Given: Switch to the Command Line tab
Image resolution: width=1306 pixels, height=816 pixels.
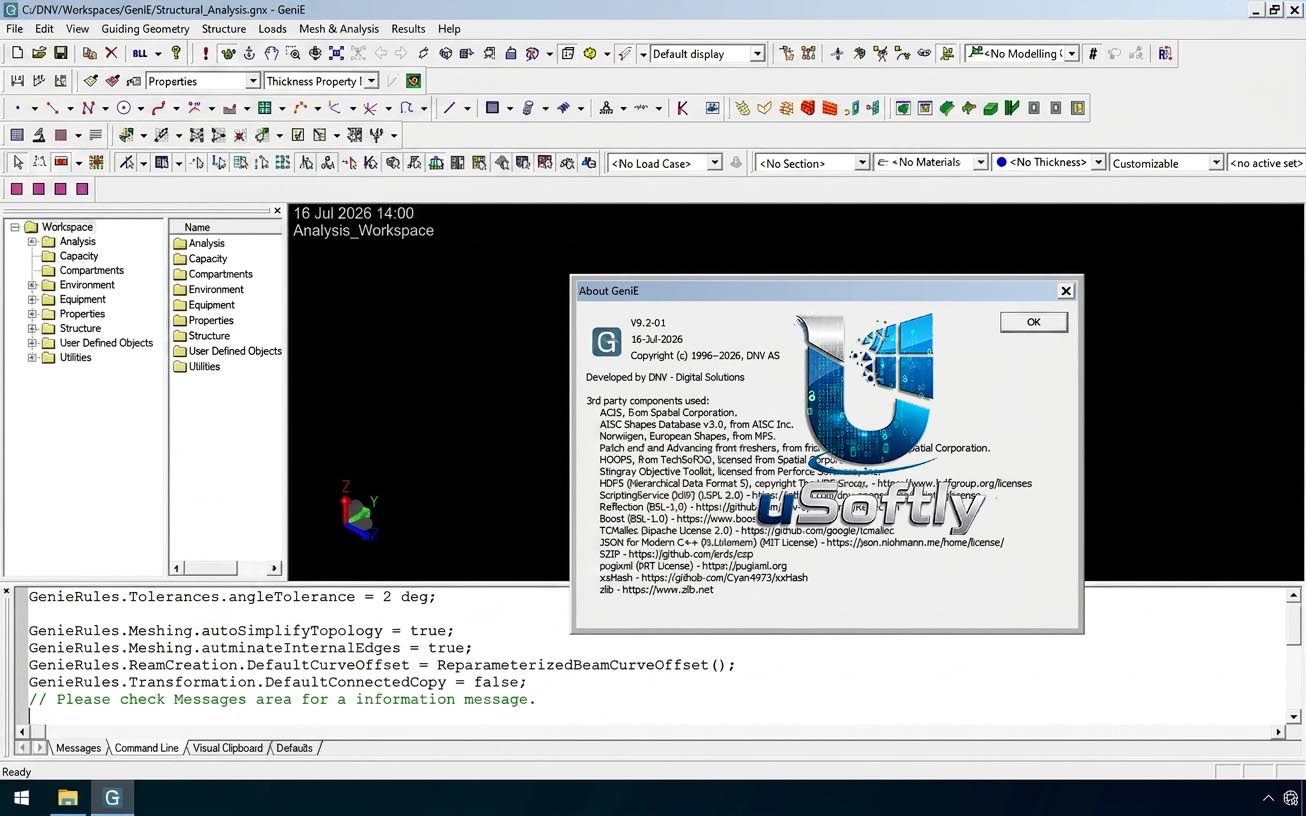Looking at the screenshot, I should 146,748.
